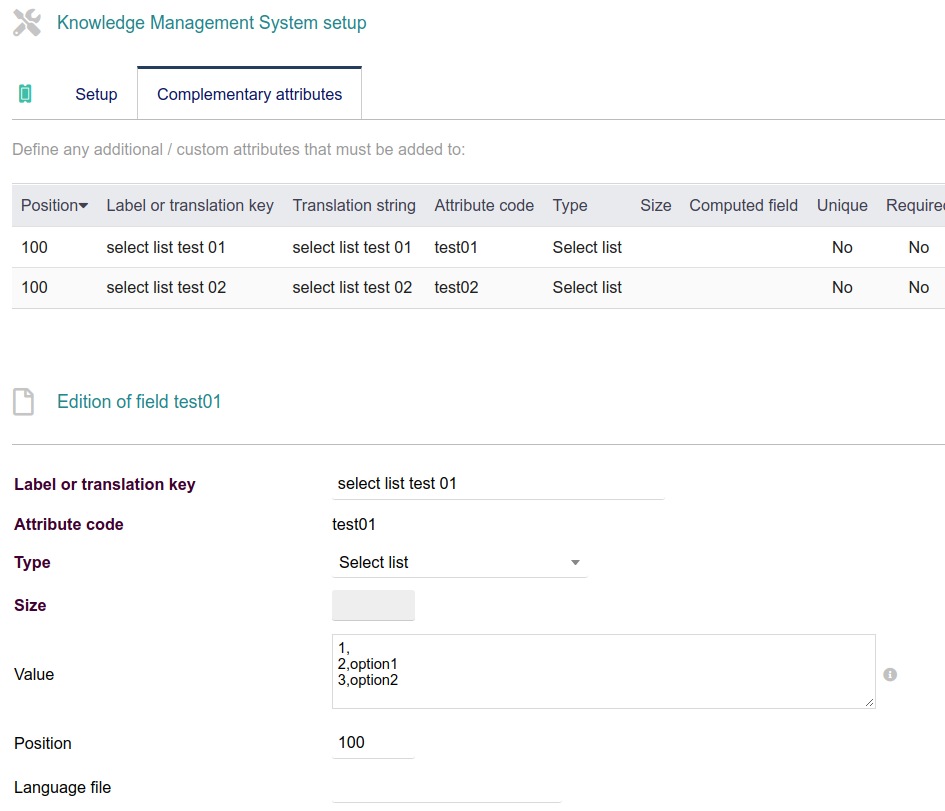The width and height of the screenshot is (945, 811).
Task: Click the Label or translation key input field
Action: point(498,483)
